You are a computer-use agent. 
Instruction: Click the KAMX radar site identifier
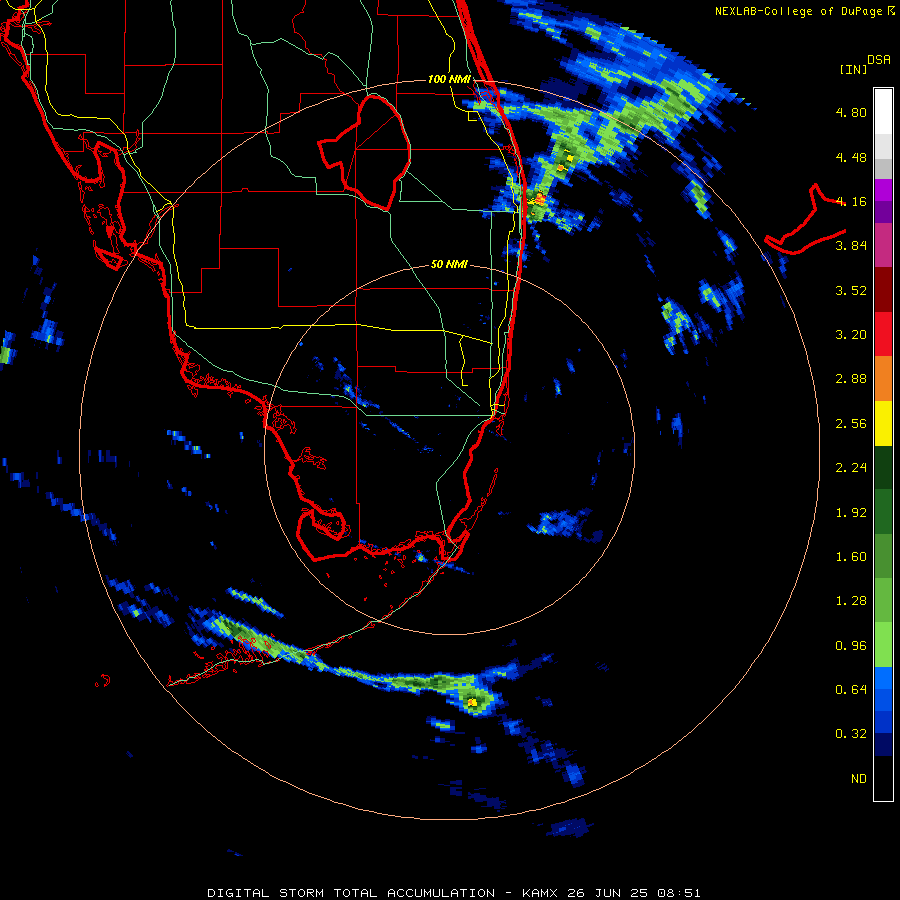541,893
